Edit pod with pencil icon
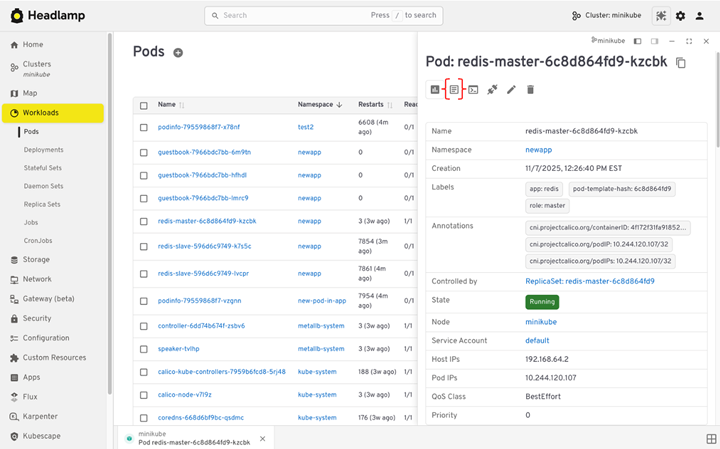 511,90
